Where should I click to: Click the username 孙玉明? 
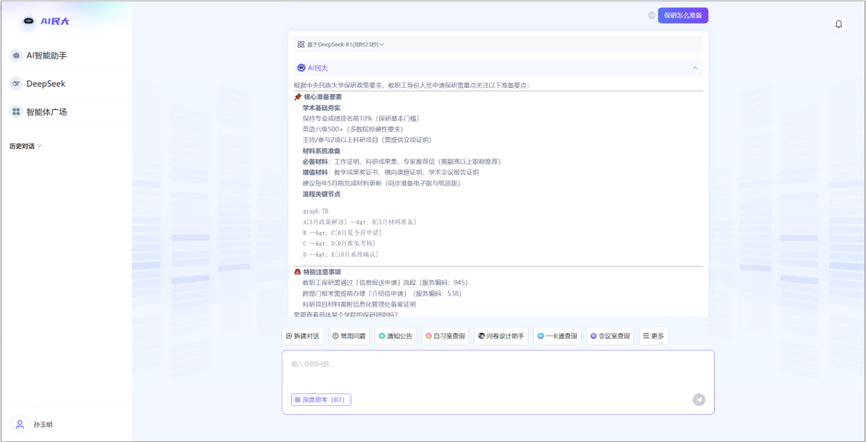(43, 425)
